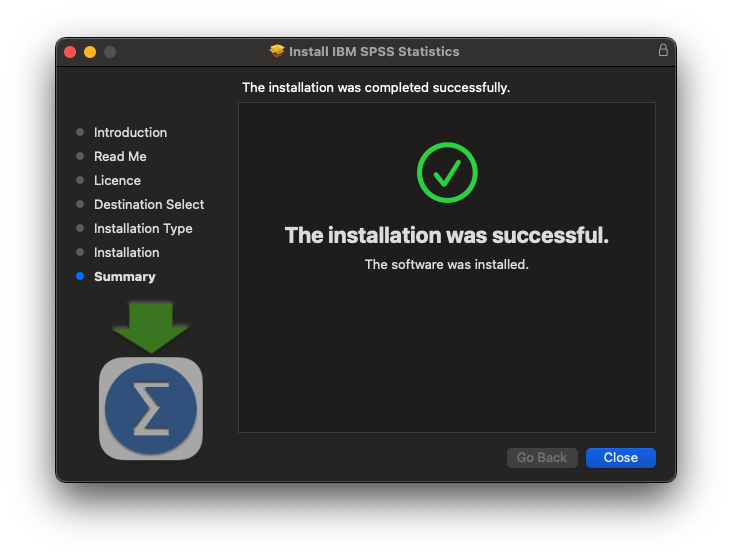Click the blue bullet beside Summary
Viewport: 732px width, 556px height.
[x=80, y=276]
